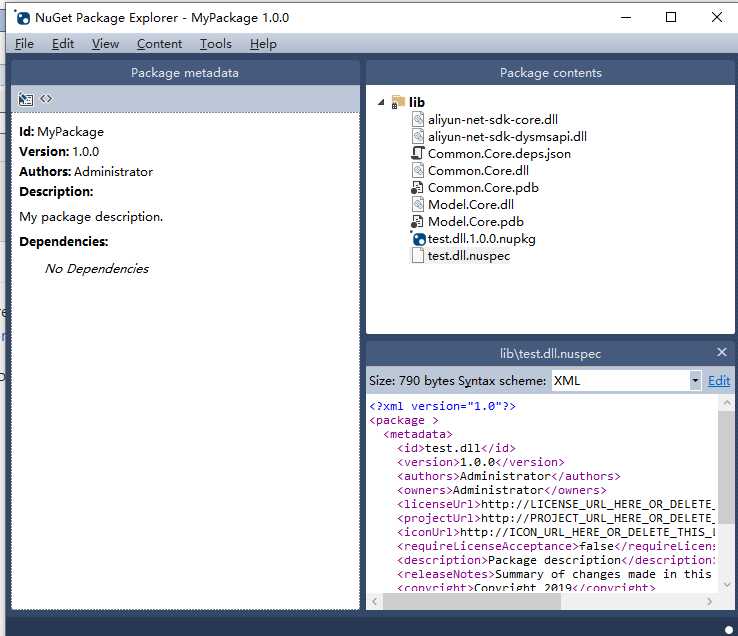738x636 pixels.
Task: Select Model.Core.dll in the tree
Action: (471, 204)
